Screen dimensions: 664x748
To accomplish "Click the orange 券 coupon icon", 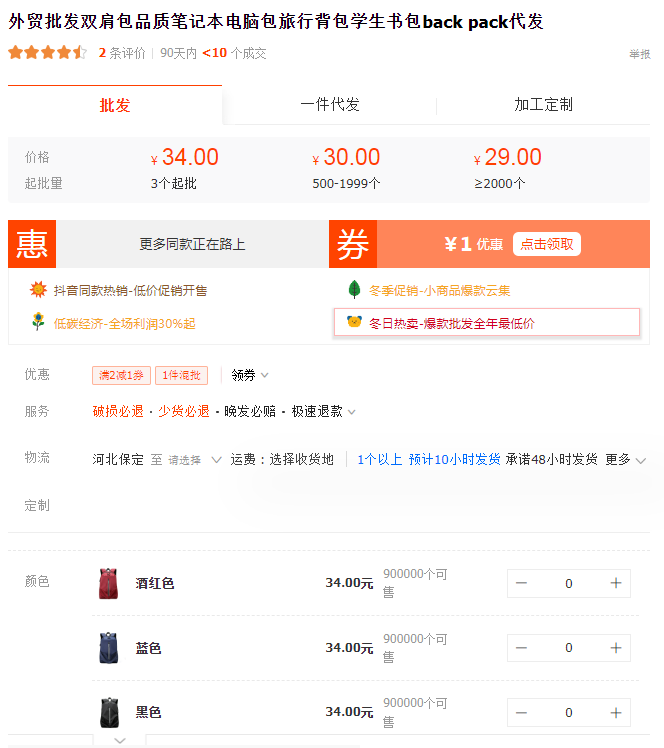I will click(x=353, y=244).
